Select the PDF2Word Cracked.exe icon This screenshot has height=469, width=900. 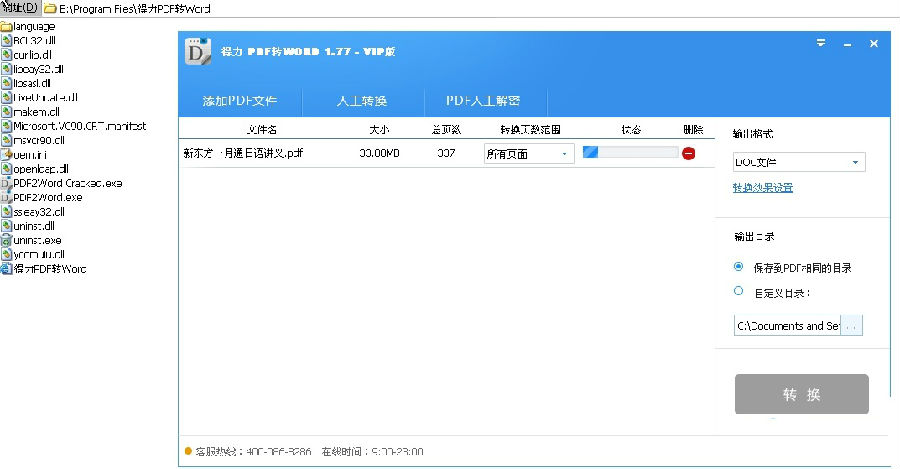[6, 183]
